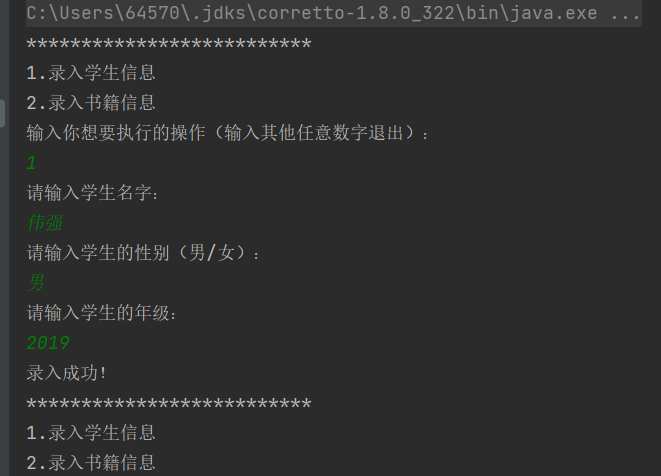
Task: Click the 输入你想要执行的操作 prompt line
Action: [228, 133]
